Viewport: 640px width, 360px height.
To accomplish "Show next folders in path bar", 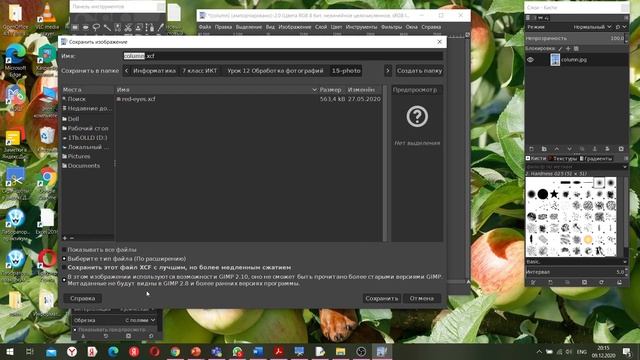I will pyautogui.click(x=387, y=71).
